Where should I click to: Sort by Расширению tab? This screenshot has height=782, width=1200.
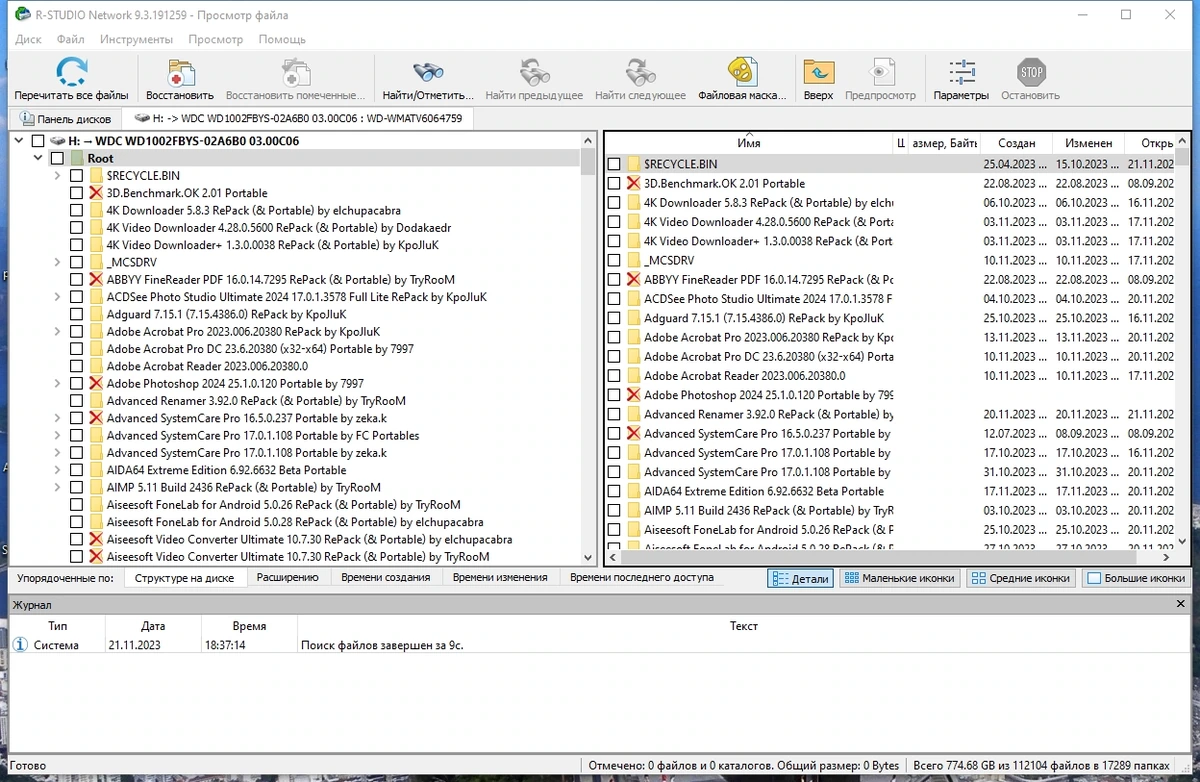(x=288, y=577)
